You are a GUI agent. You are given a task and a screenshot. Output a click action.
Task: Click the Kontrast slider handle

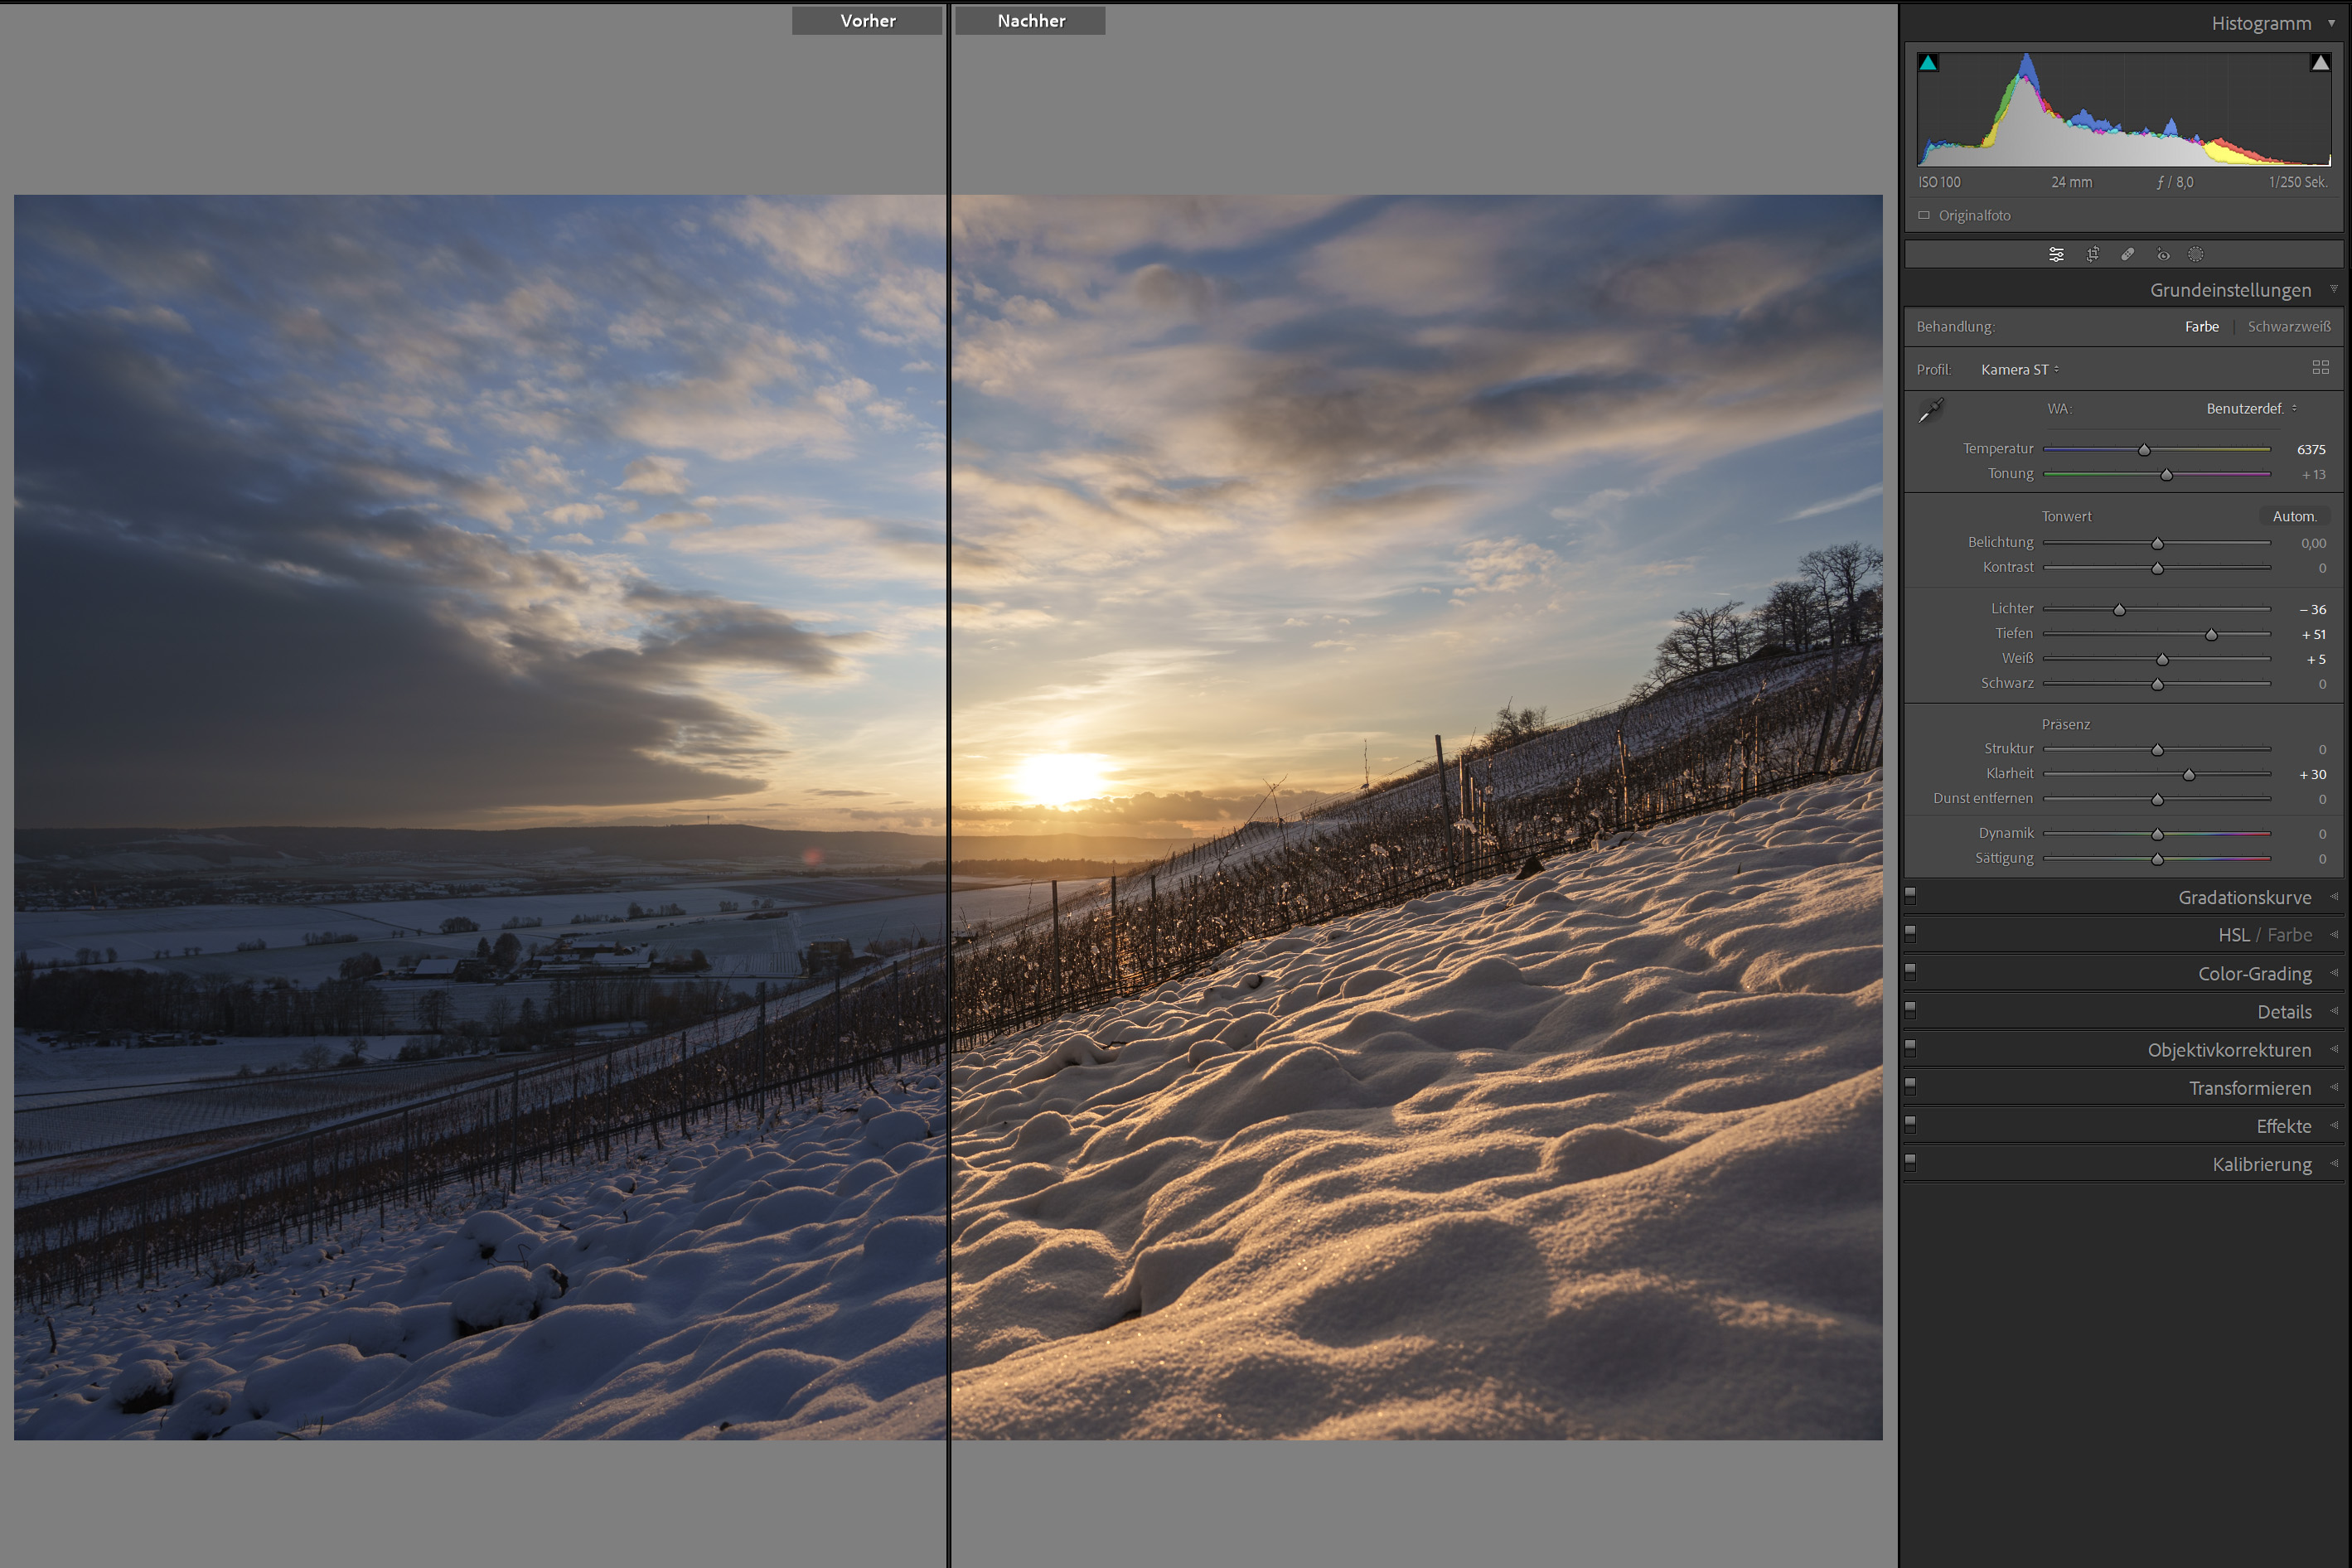pyautogui.click(x=2157, y=568)
